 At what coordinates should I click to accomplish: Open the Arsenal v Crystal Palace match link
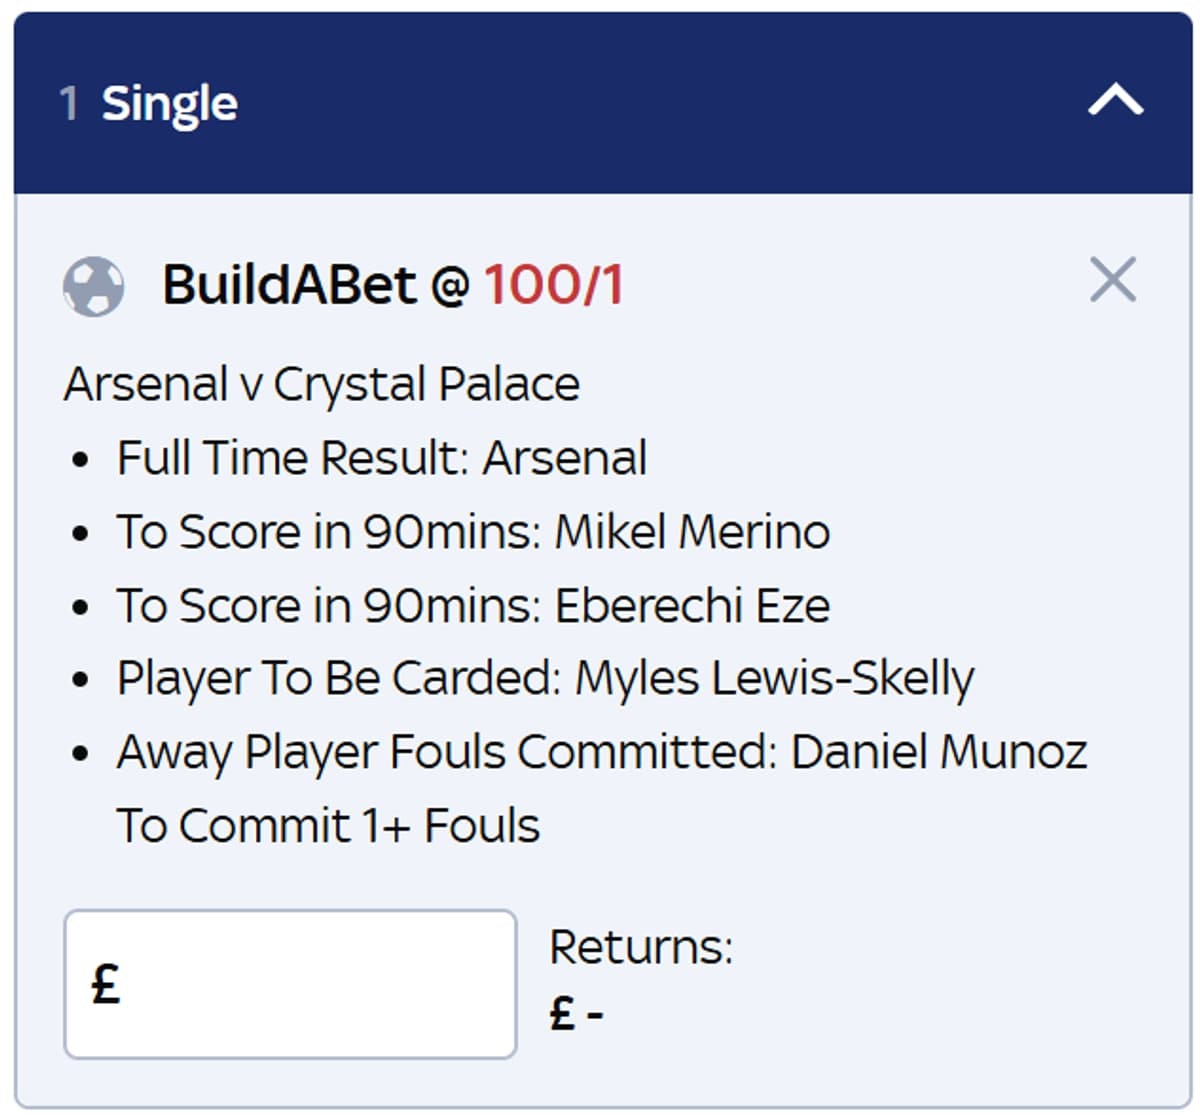tap(322, 383)
